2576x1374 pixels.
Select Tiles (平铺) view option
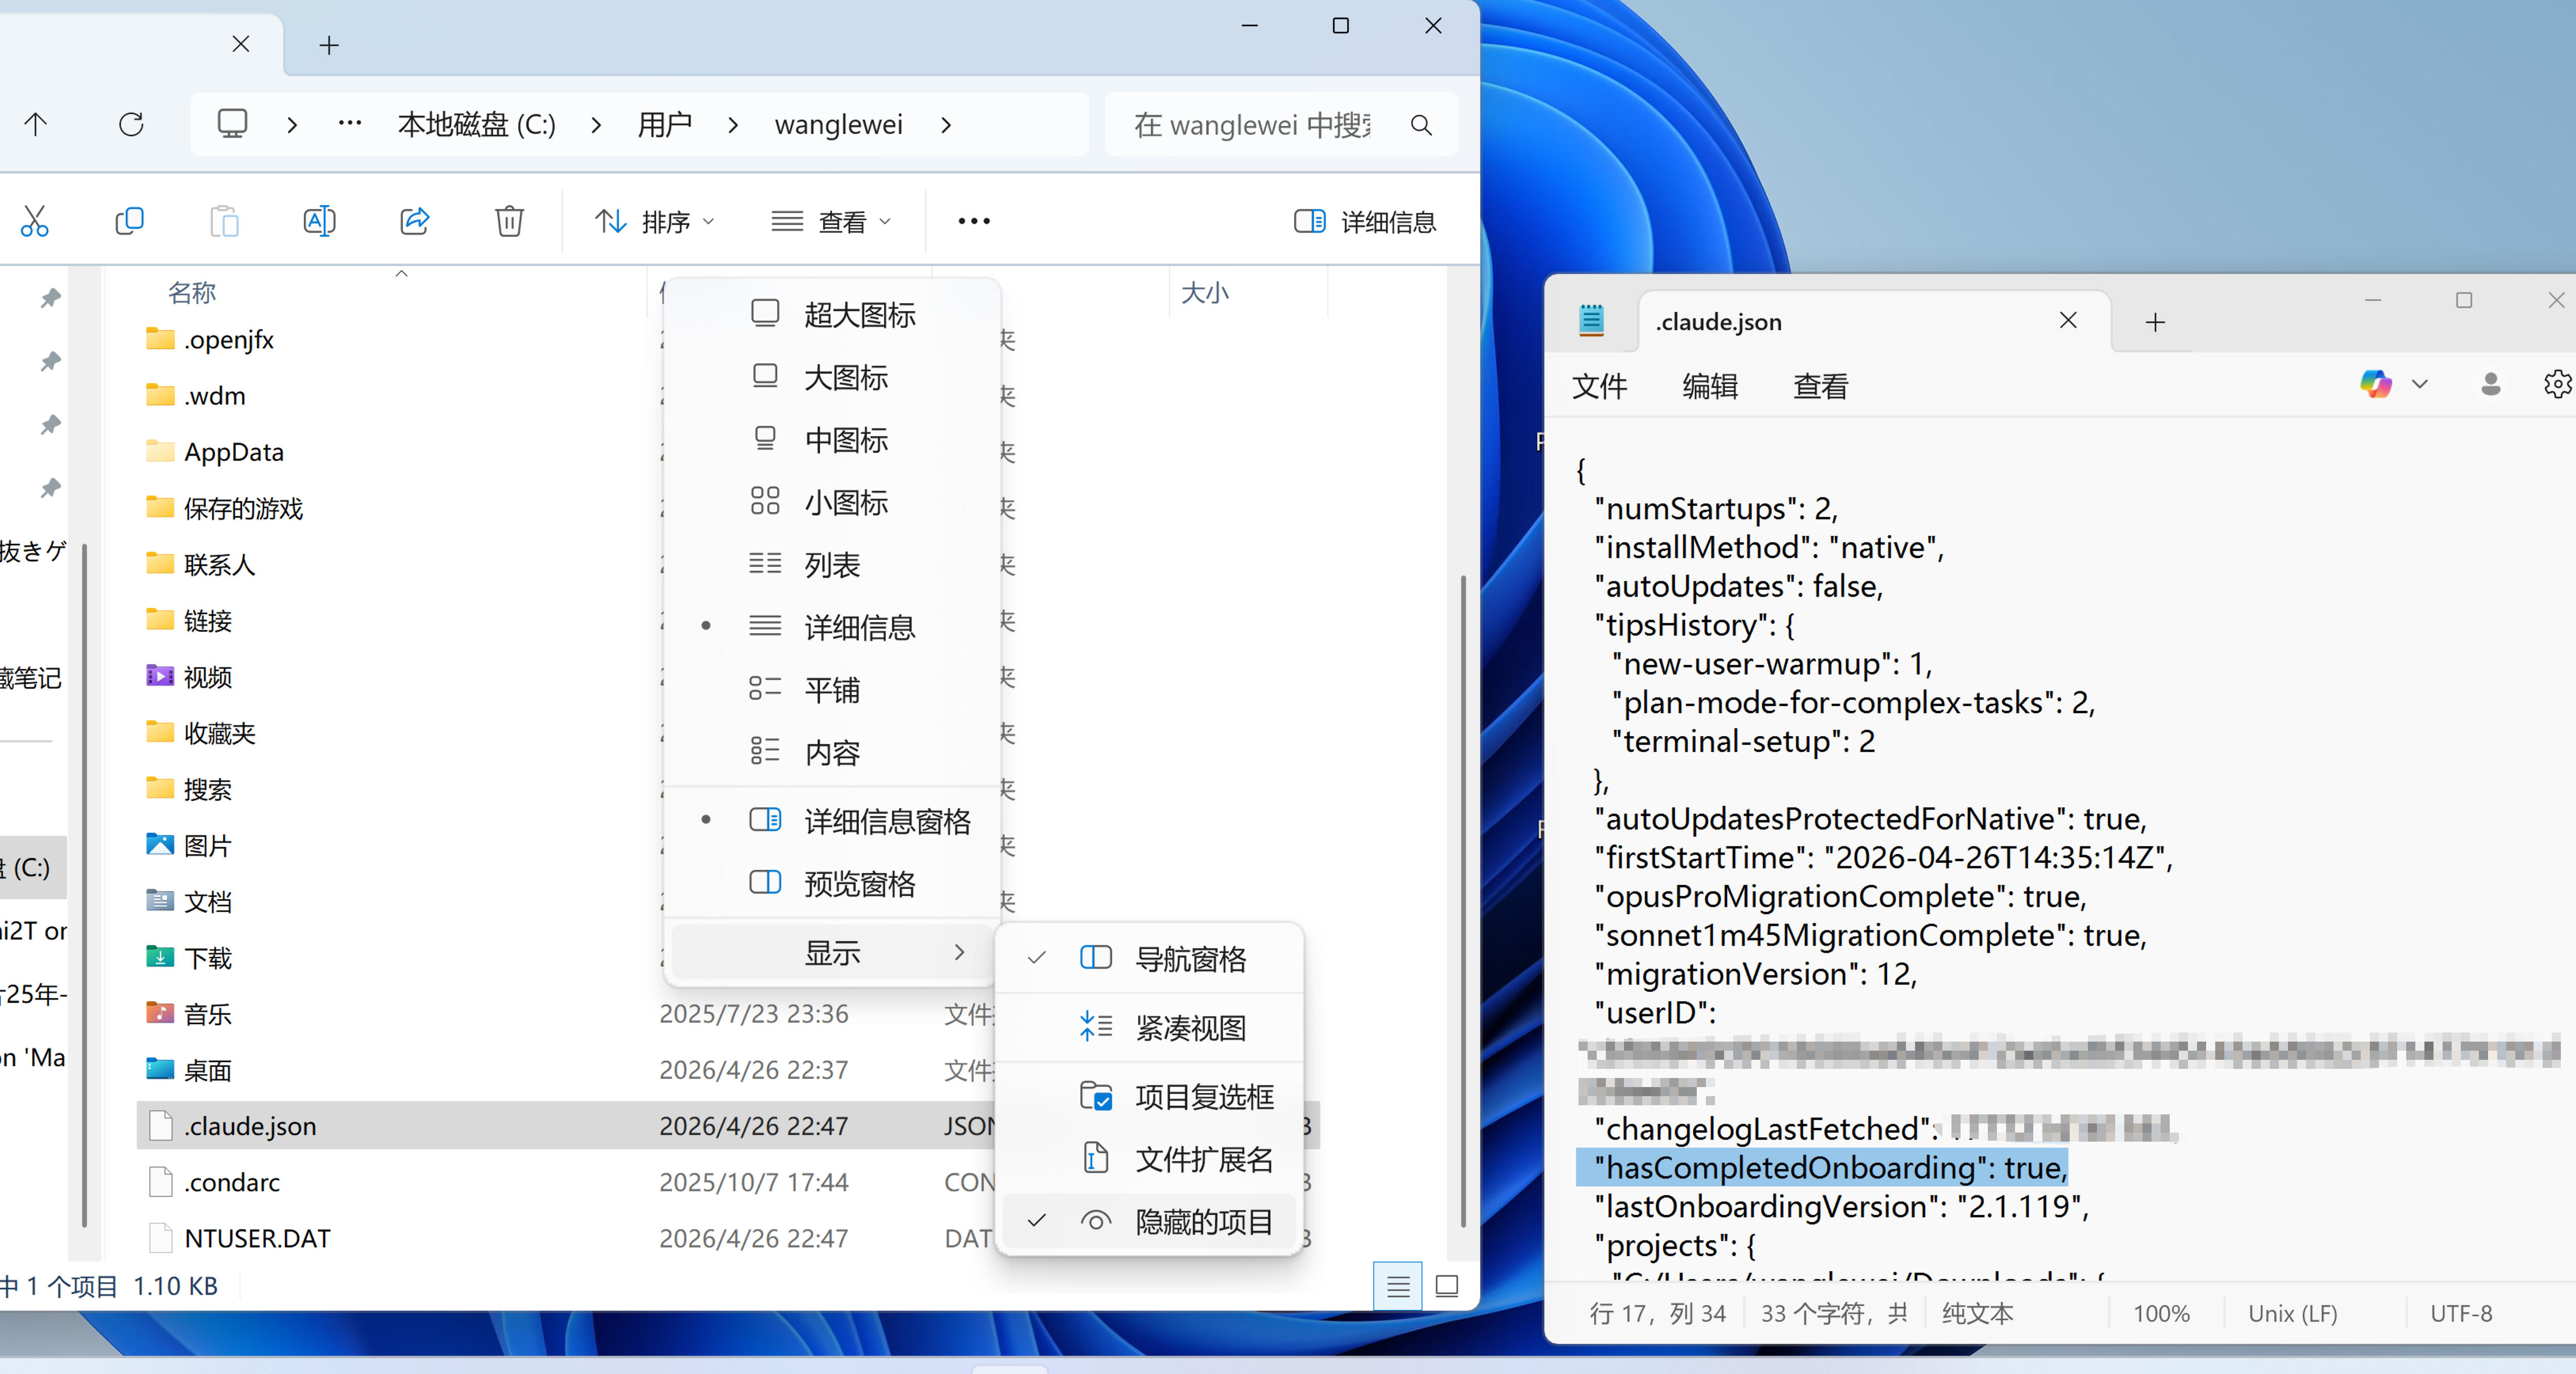tap(832, 689)
